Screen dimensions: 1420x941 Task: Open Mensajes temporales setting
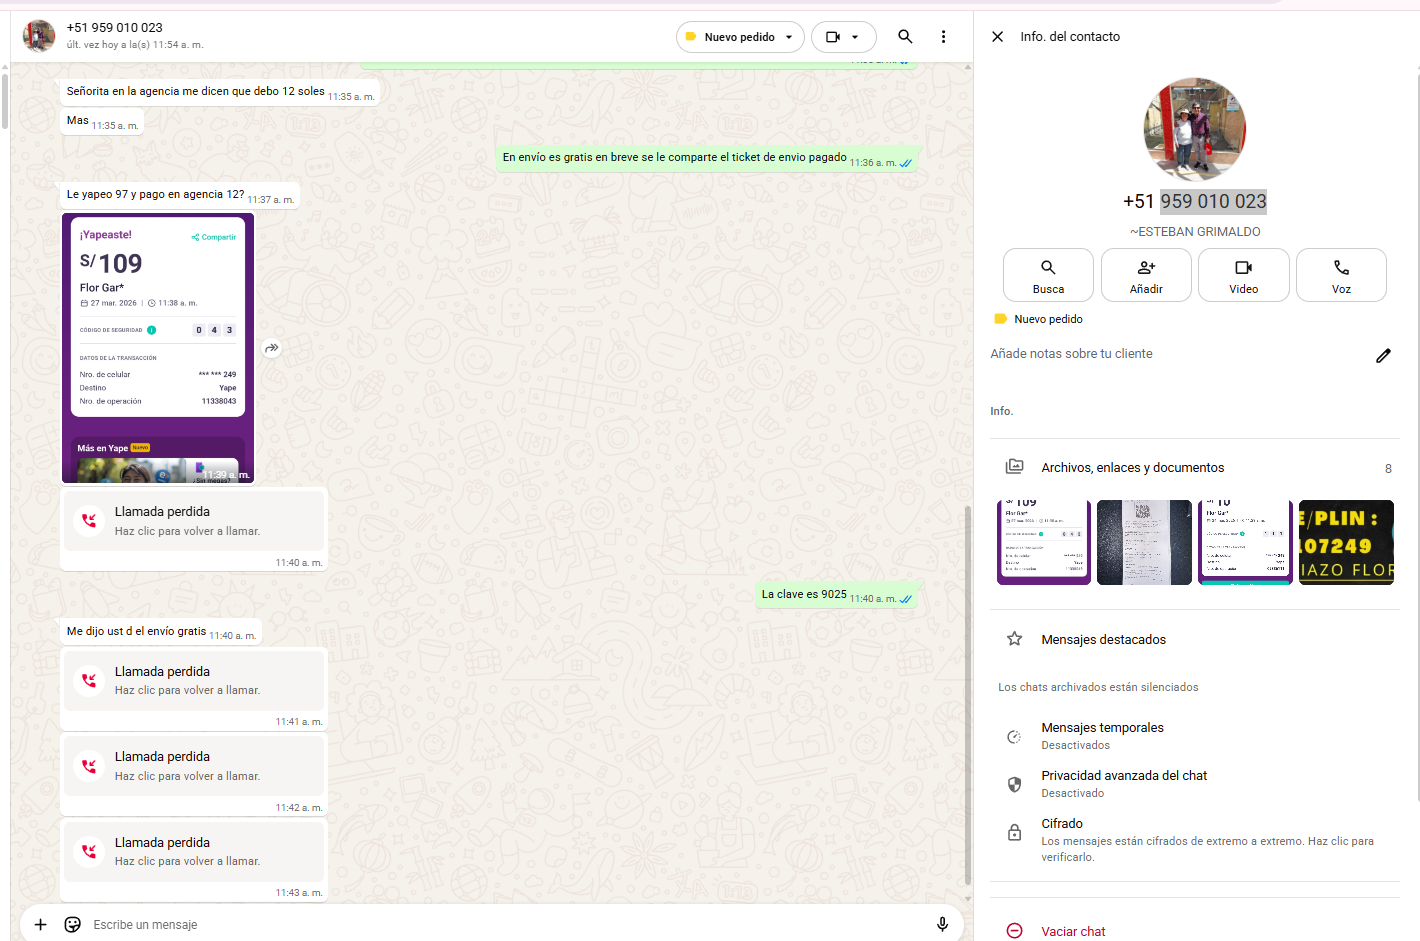pyautogui.click(x=1102, y=735)
